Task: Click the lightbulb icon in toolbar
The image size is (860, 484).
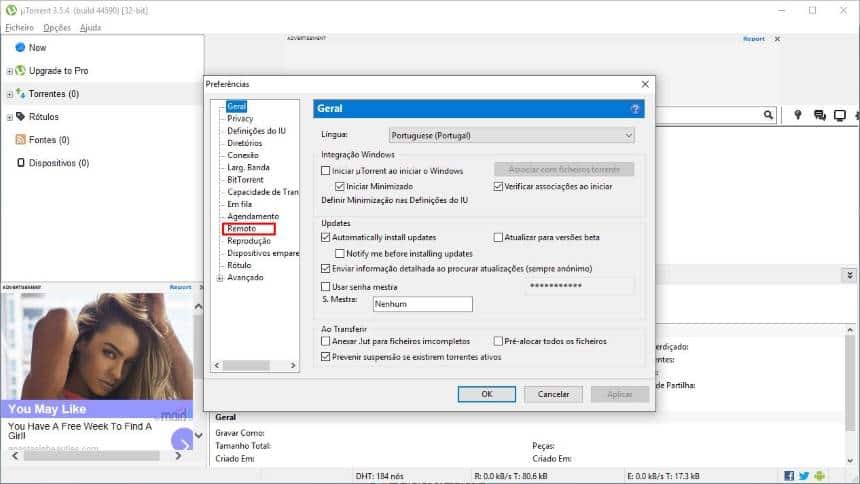Action: 798,115
